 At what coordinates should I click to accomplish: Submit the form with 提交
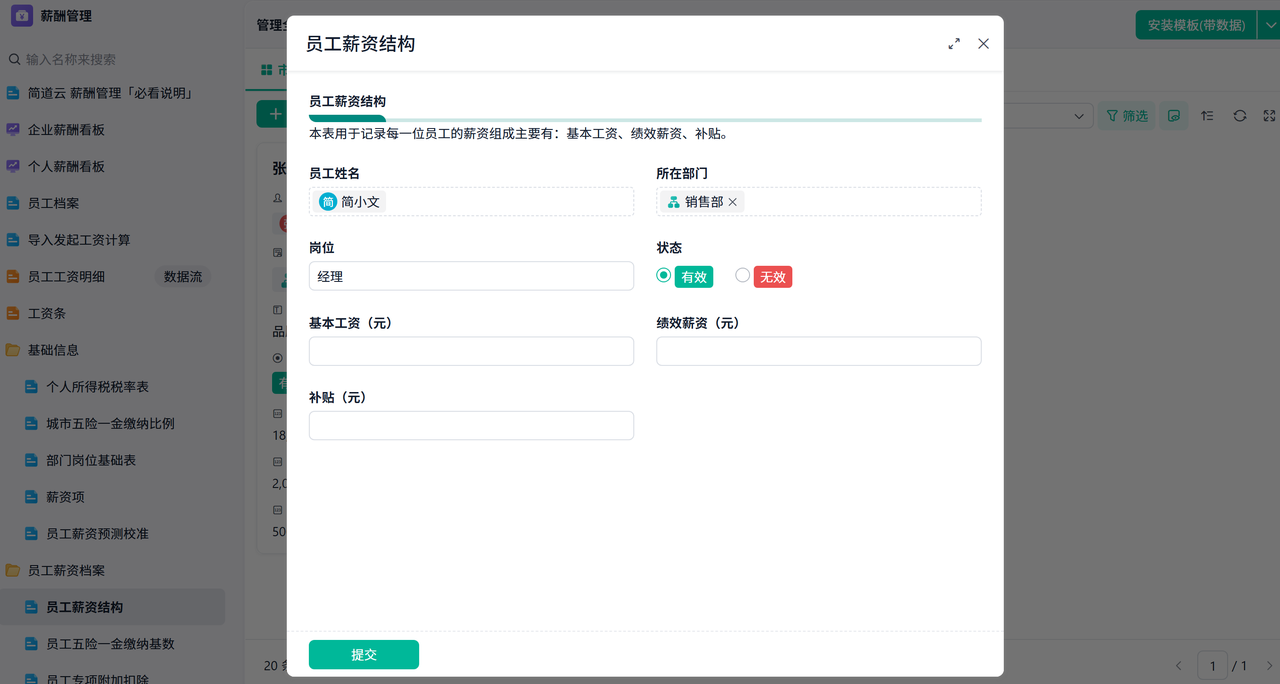click(x=364, y=654)
